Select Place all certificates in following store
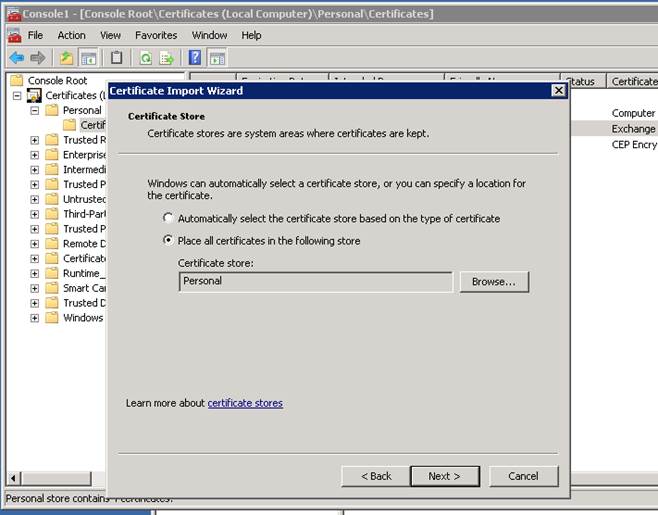658x515 pixels. pyautogui.click(x=168, y=241)
